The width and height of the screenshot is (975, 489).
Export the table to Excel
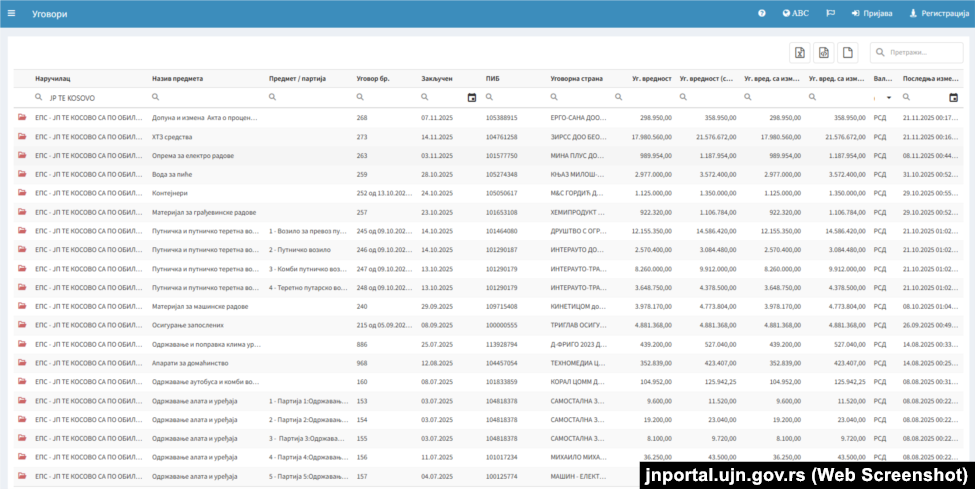coord(800,53)
